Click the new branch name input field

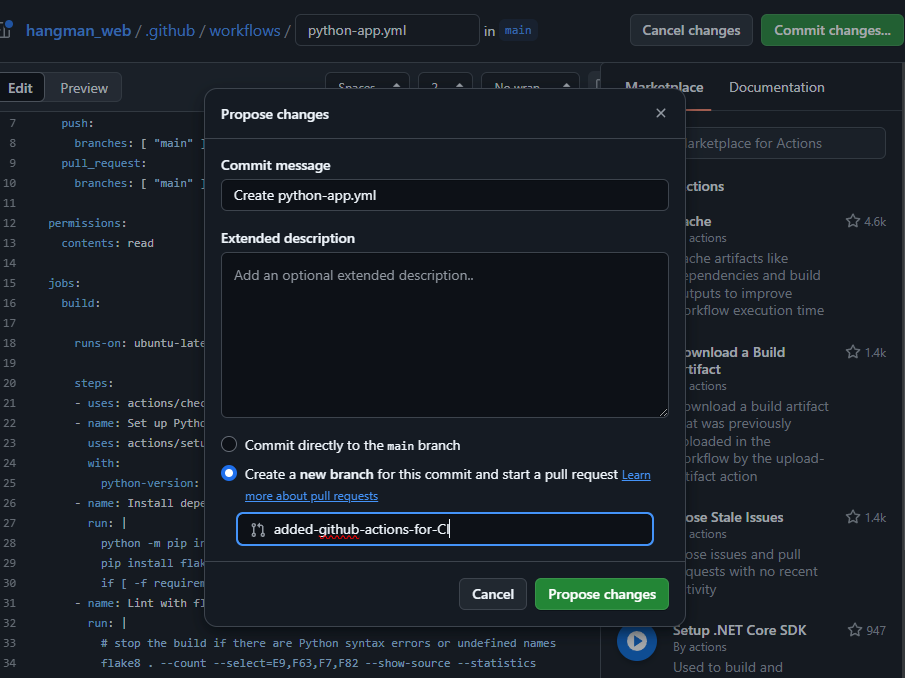[x=444, y=529]
